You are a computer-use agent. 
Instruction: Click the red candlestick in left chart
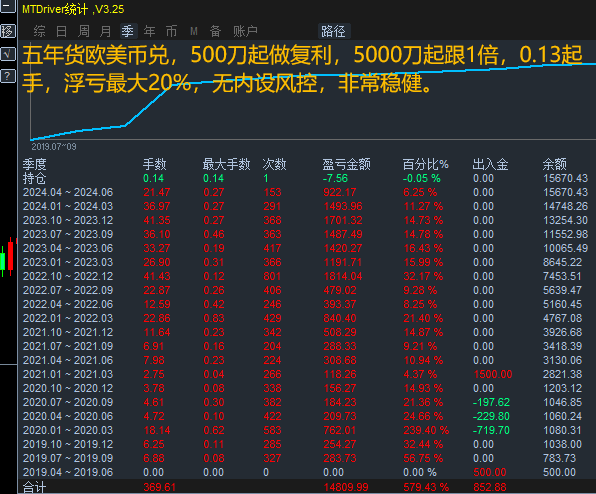click(x=10, y=255)
